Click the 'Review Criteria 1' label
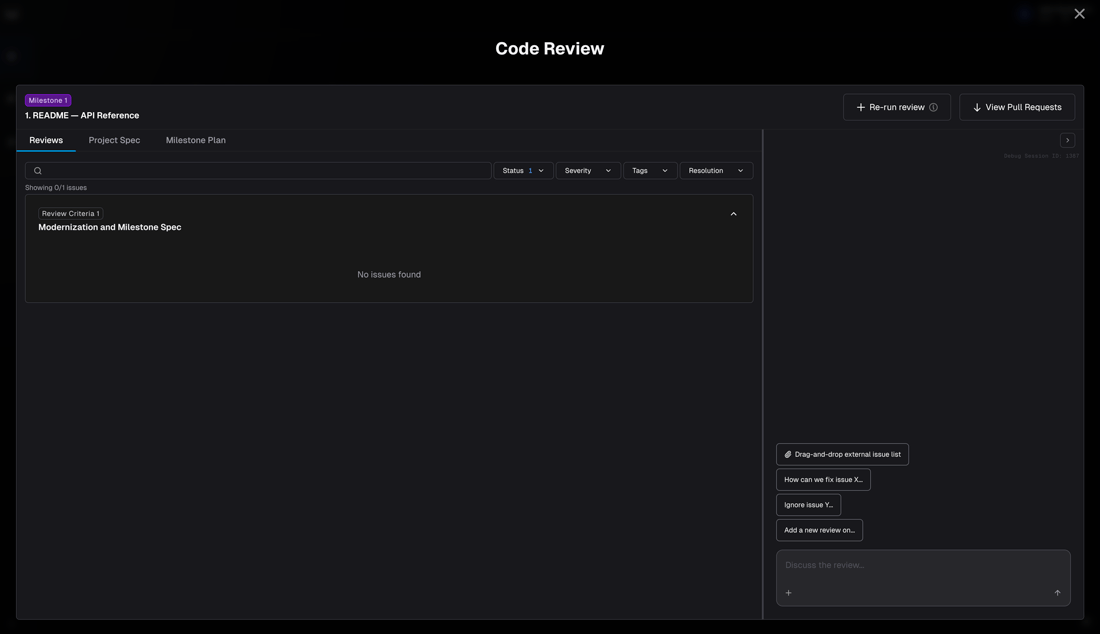Screen dimensions: 1100x634 click(70, 213)
